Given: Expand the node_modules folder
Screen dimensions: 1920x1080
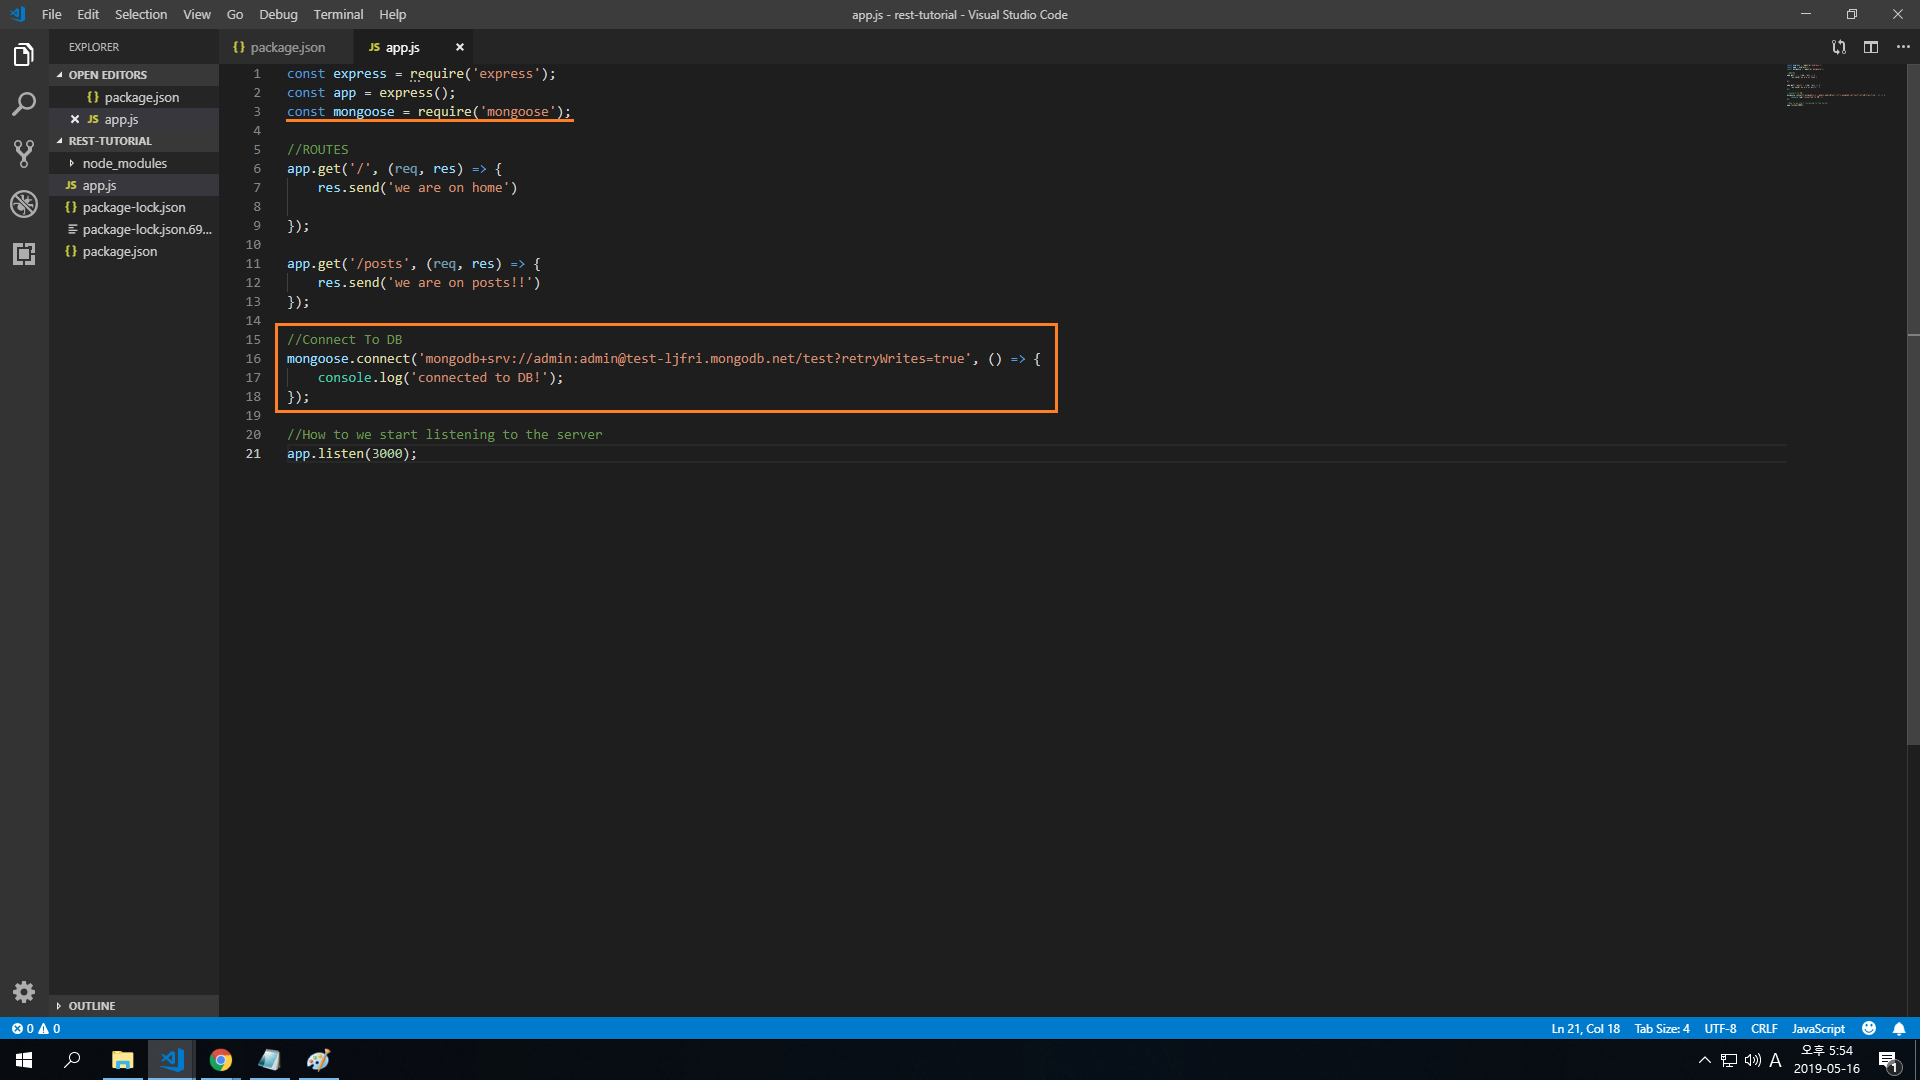Looking at the screenshot, I should (134, 163).
